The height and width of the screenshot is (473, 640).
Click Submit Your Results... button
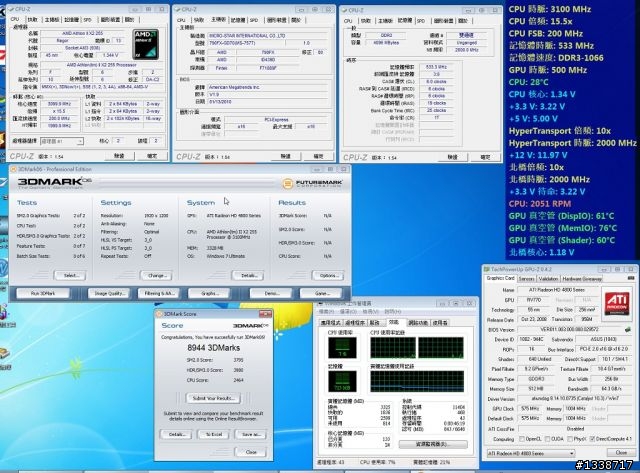(x=213, y=398)
